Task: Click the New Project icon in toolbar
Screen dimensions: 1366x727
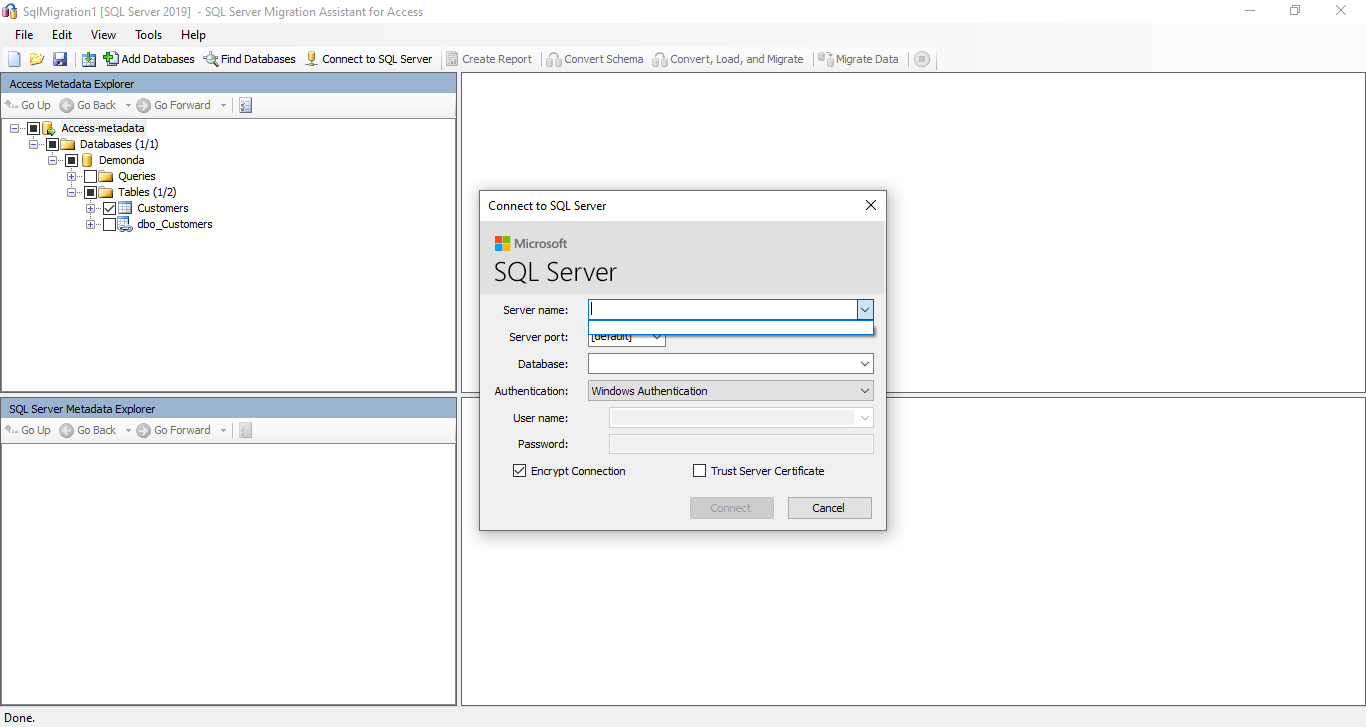Action: [14, 59]
